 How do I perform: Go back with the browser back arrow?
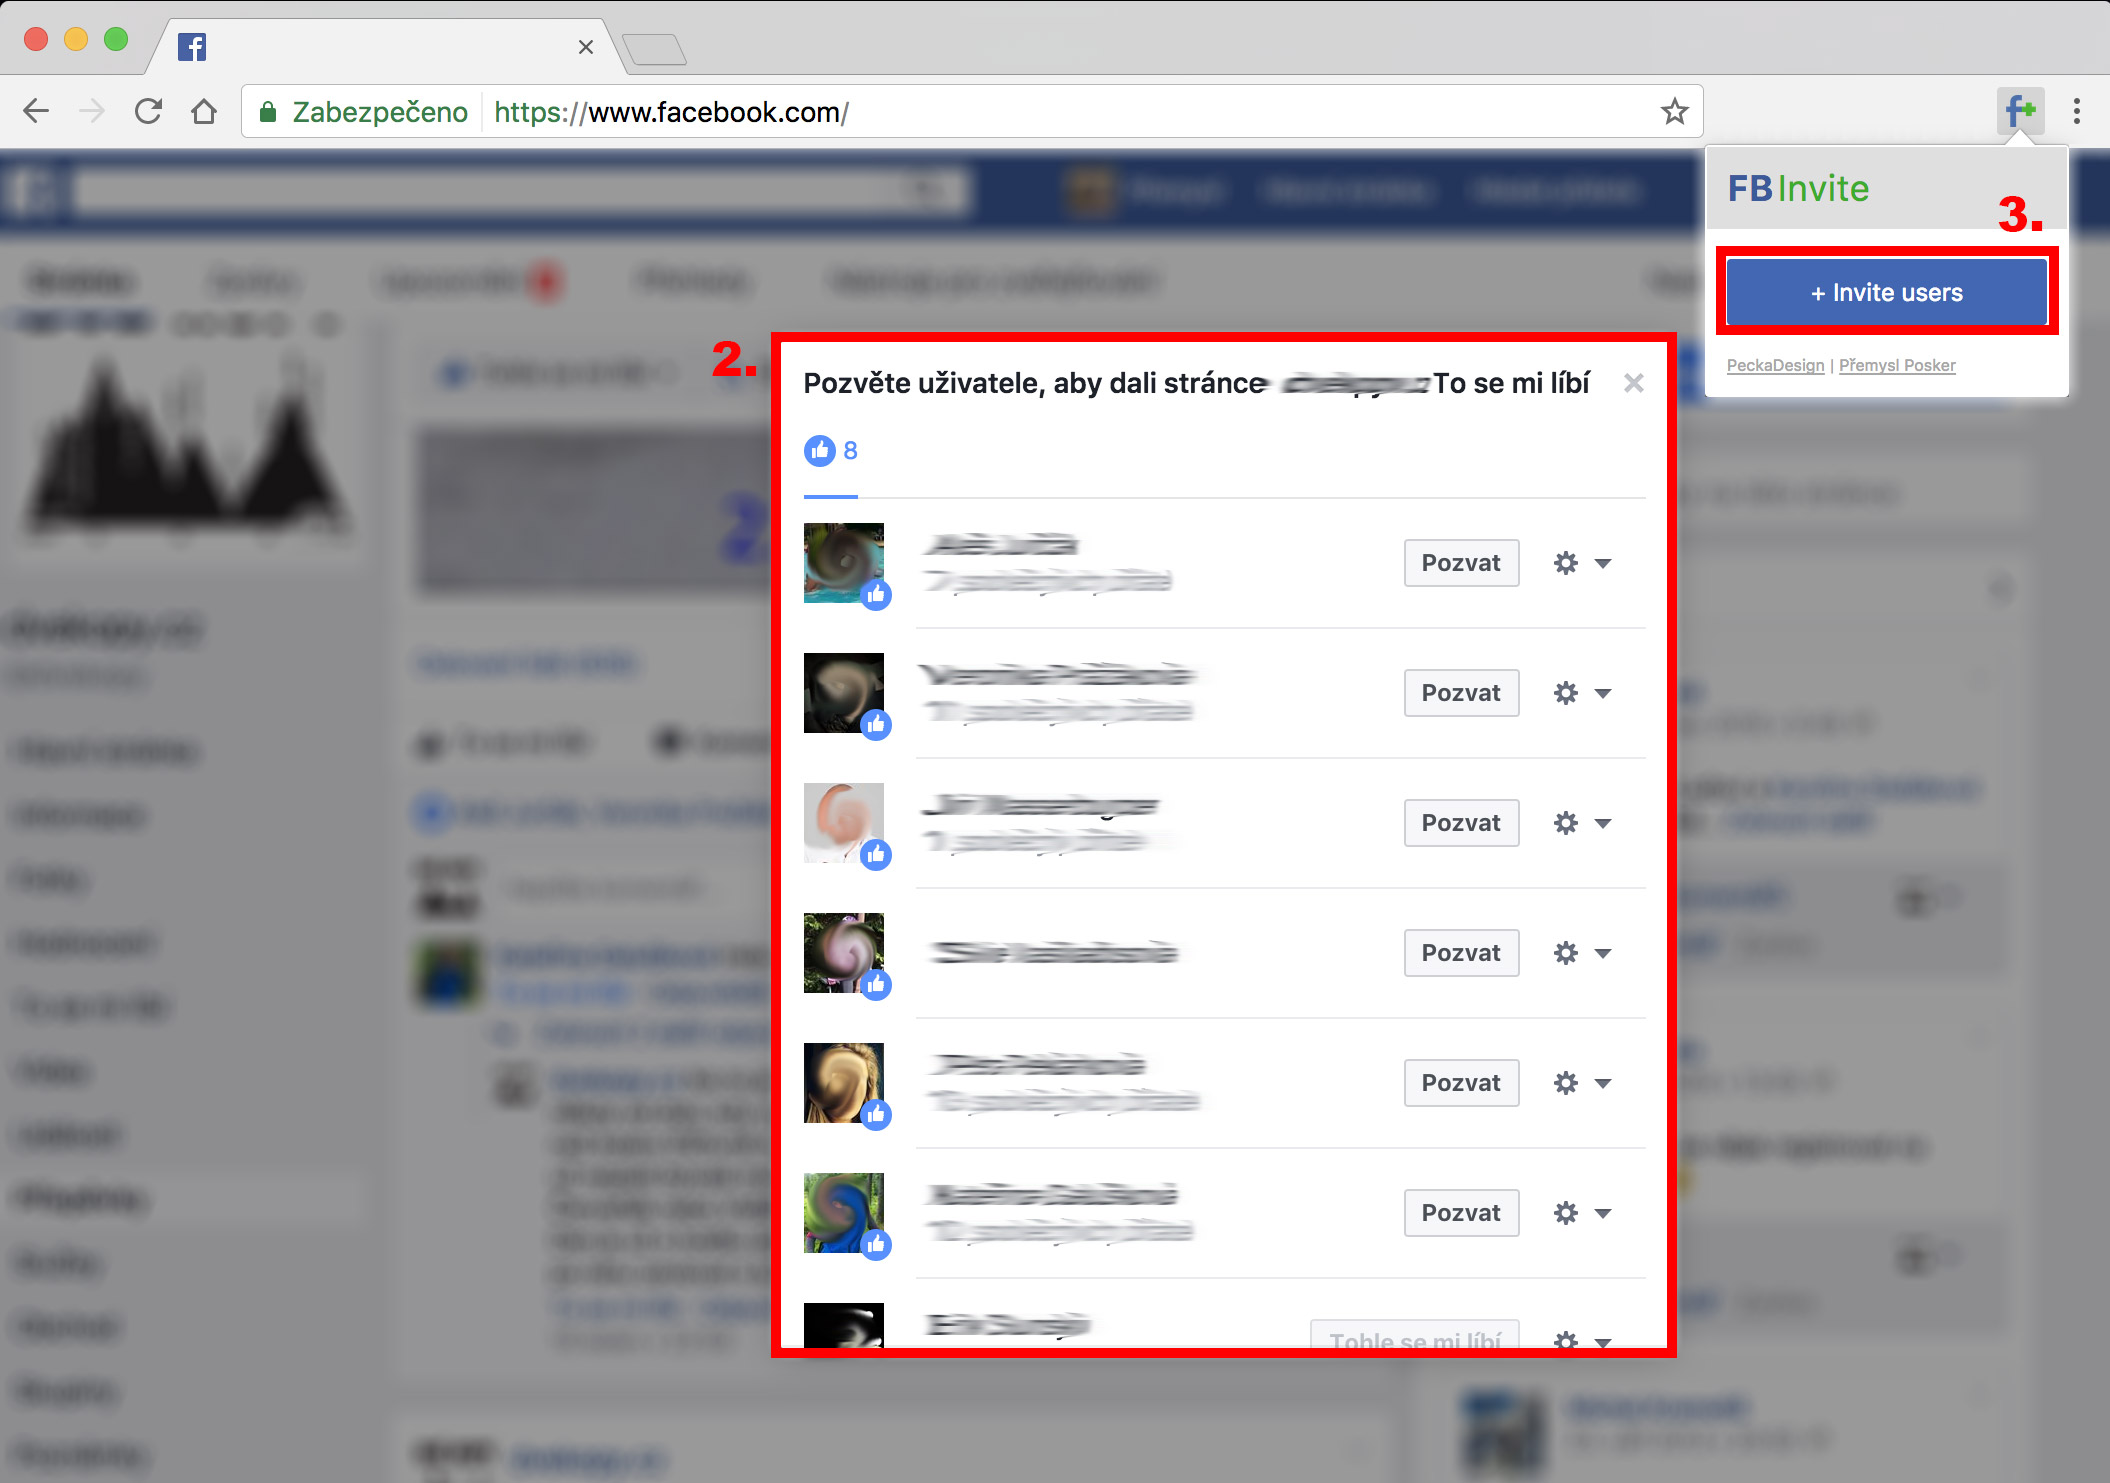pyautogui.click(x=36, y=111)
